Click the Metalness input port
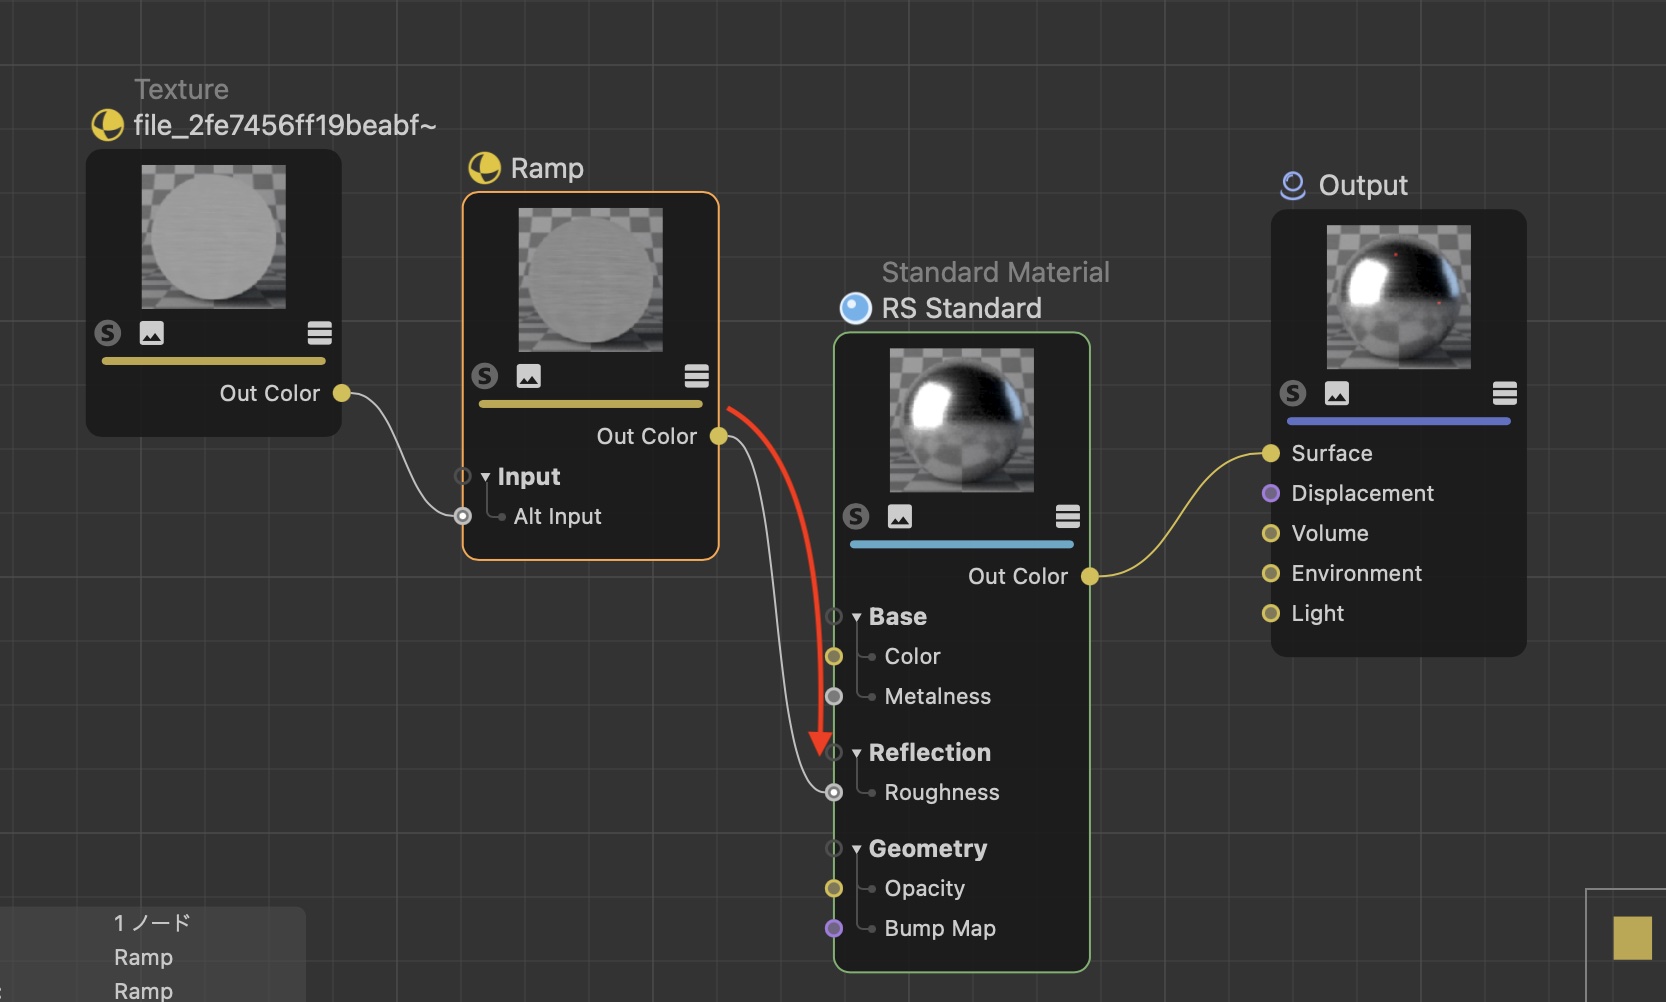Viewport: 1666px width, 1002px height. click(834, 696)
